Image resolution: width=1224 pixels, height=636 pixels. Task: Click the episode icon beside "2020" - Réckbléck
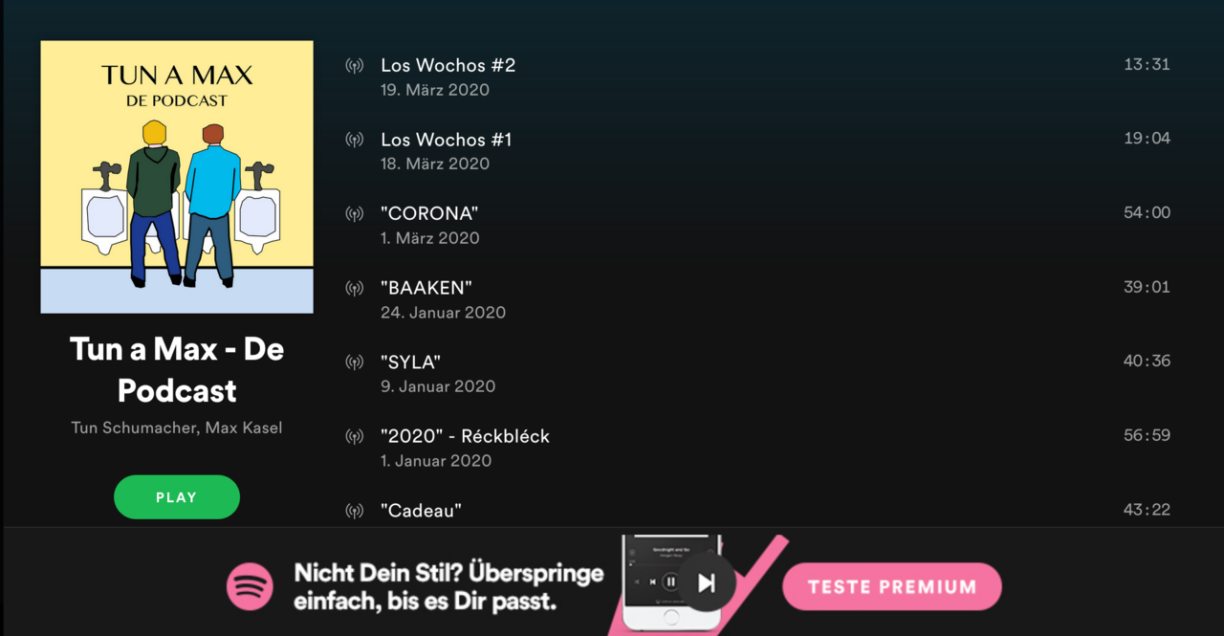(x=354, y=437)
